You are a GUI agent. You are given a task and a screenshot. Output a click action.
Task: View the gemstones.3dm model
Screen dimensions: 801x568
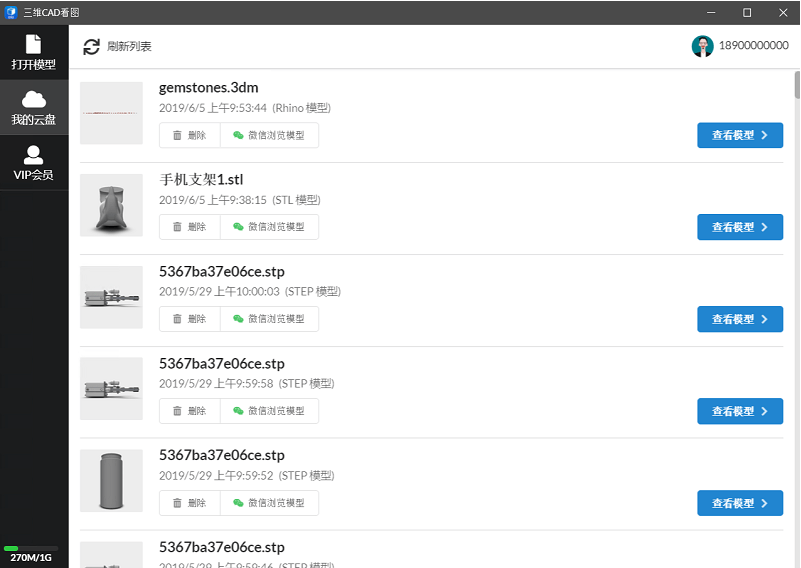(739, 135)
